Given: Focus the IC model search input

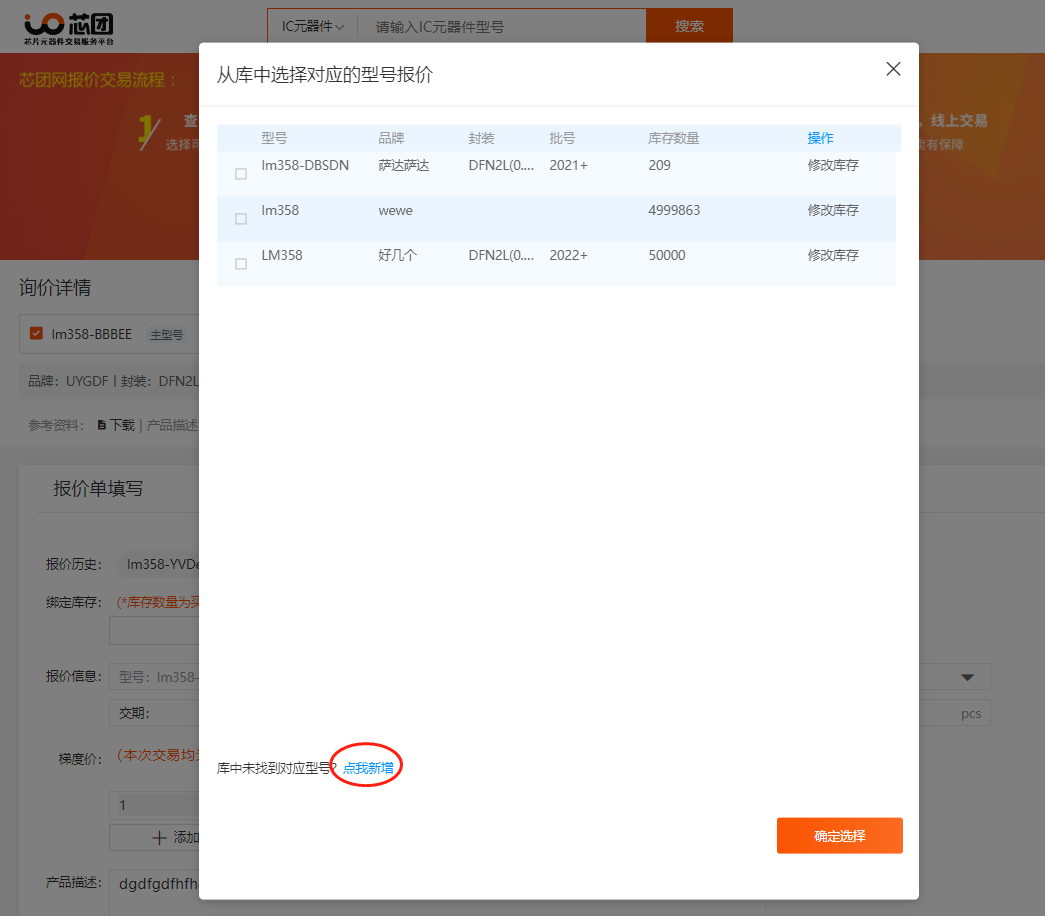Looking at the screenshot, I should tap(502, 27).
